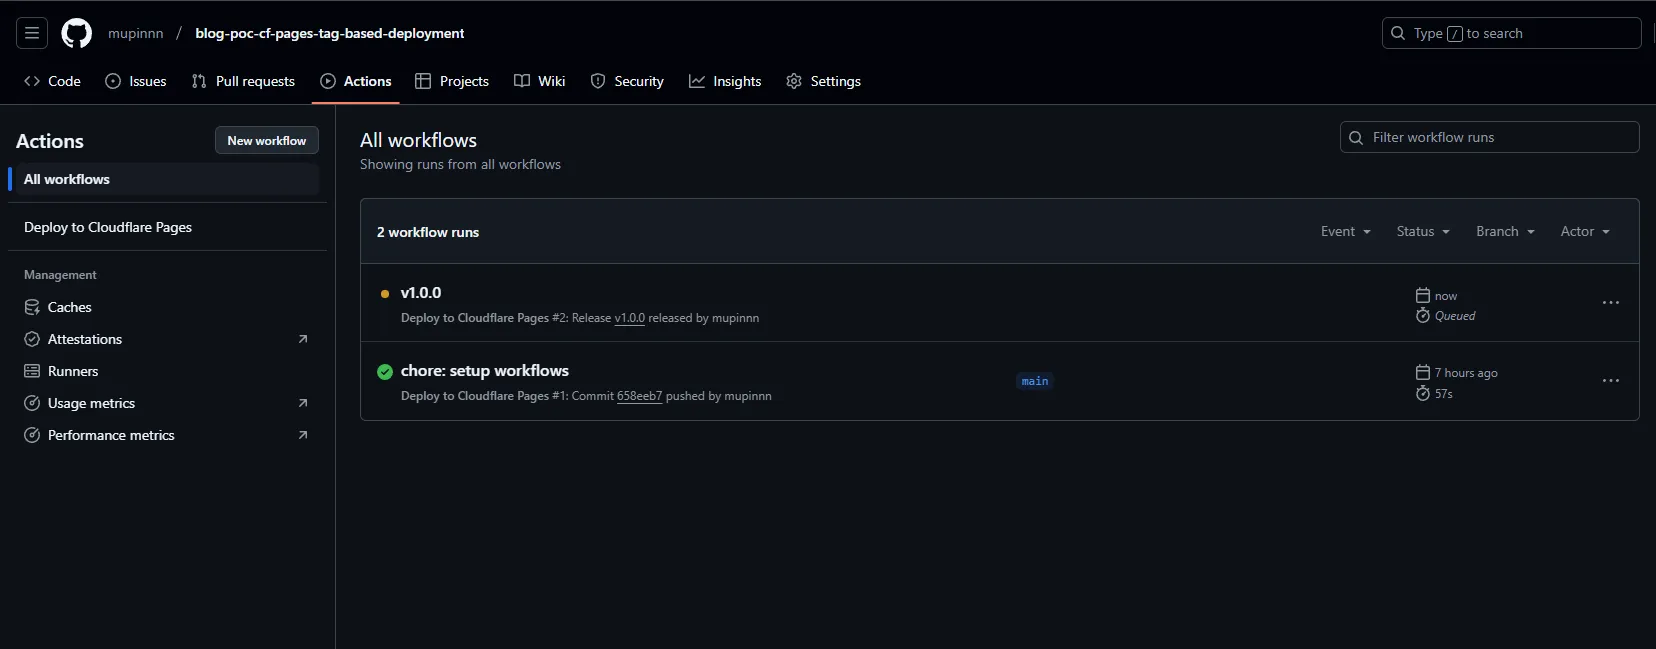Image resolution: width=1656 pixels, height=649 pixels.
Task: Open the Caches management page
Action: click(69, 307)
